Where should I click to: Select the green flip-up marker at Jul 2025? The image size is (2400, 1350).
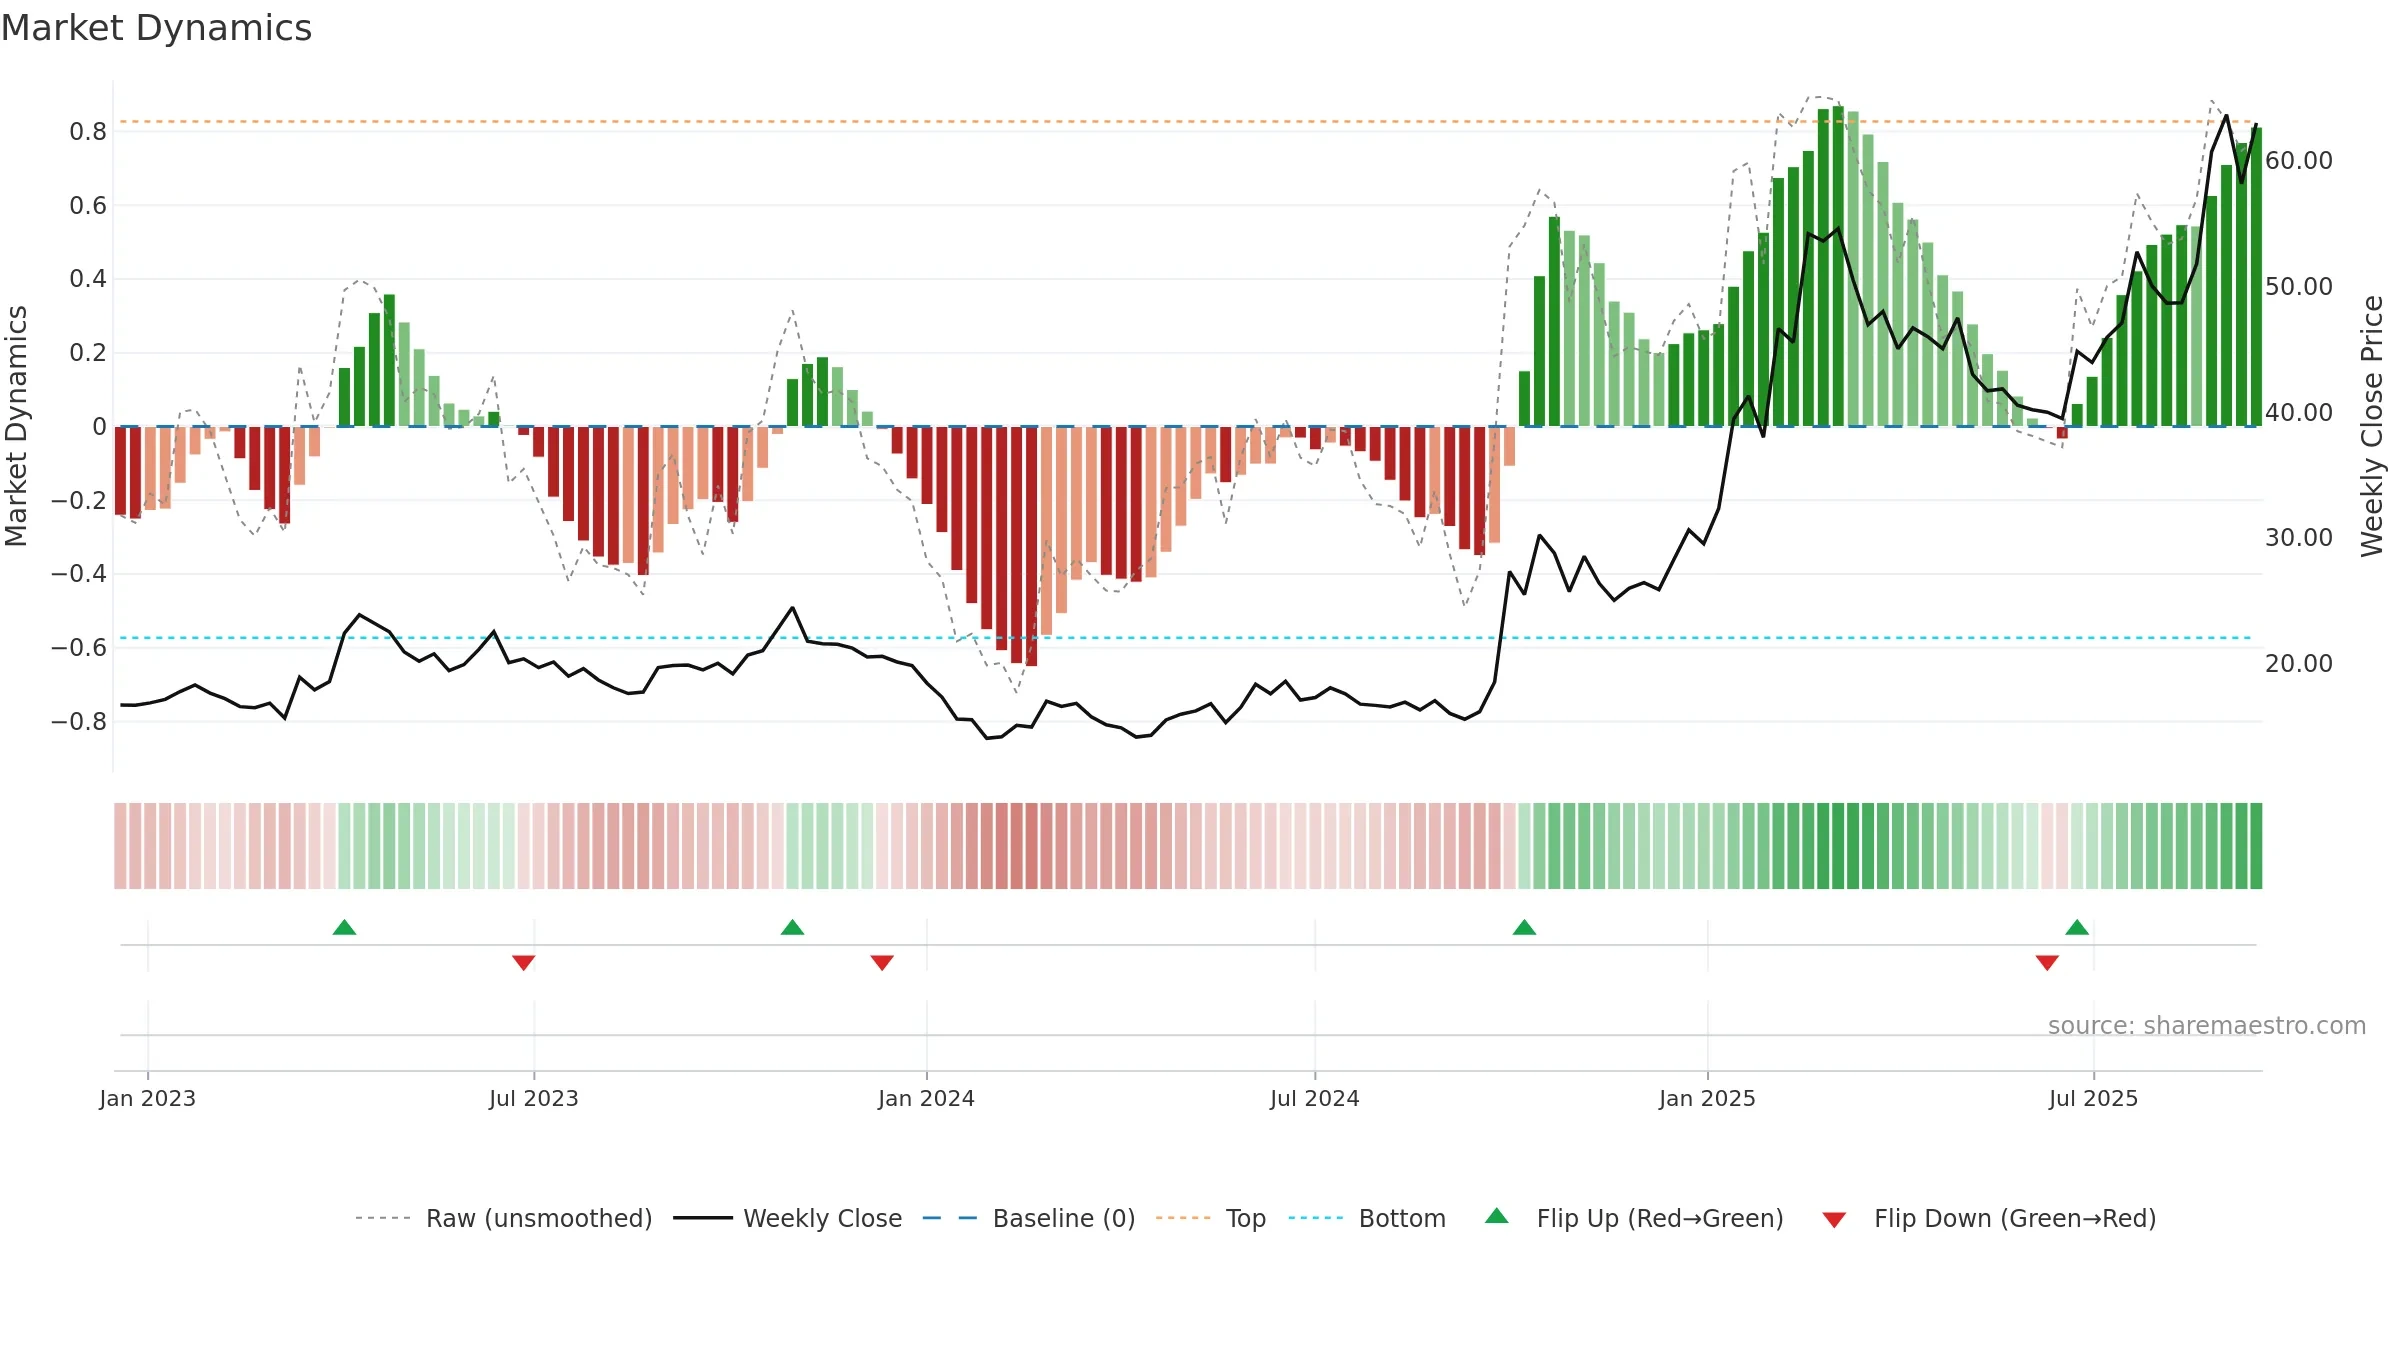tap(2077, 927)
